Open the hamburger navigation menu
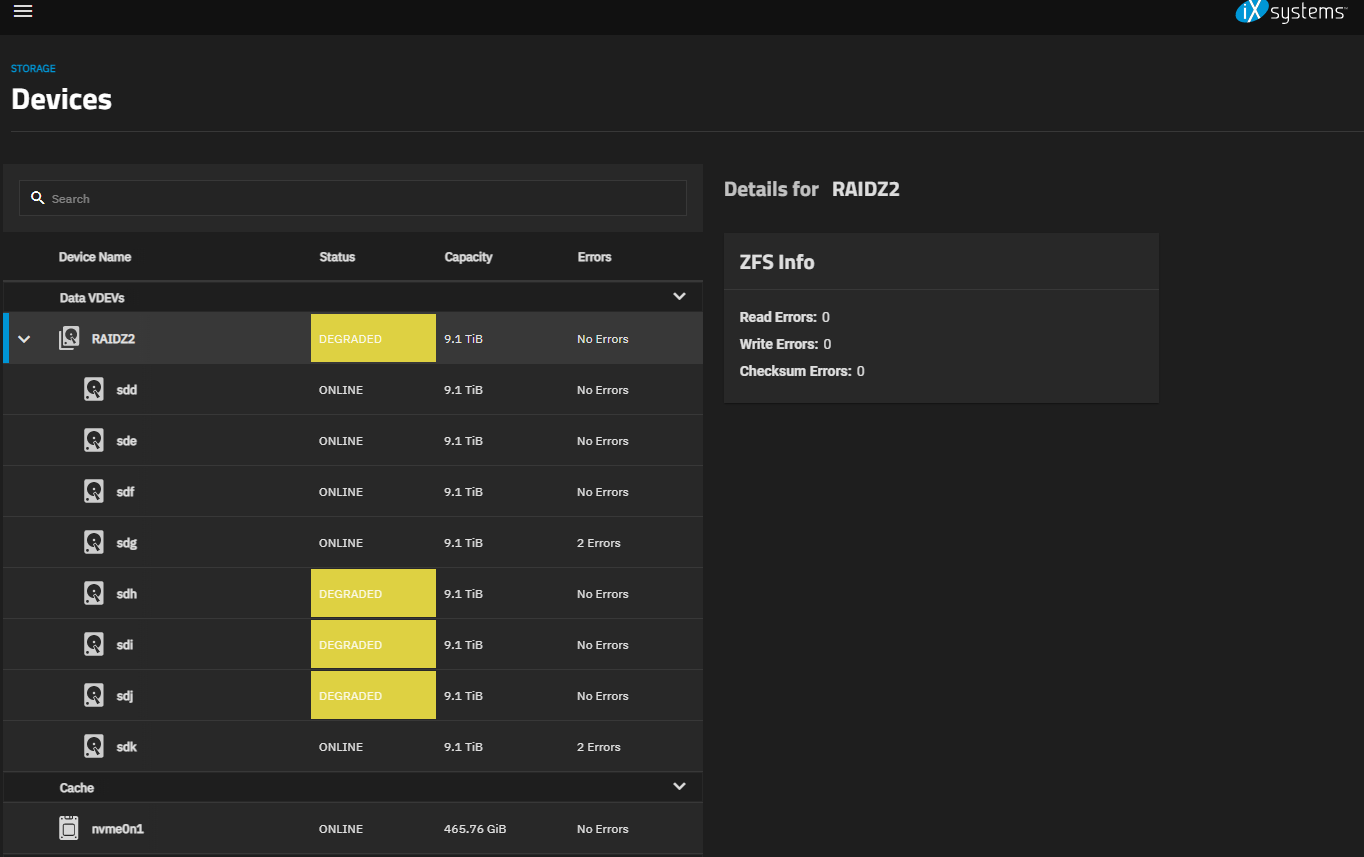This screenshot has width=1364, height=857. tap(23, 11)
